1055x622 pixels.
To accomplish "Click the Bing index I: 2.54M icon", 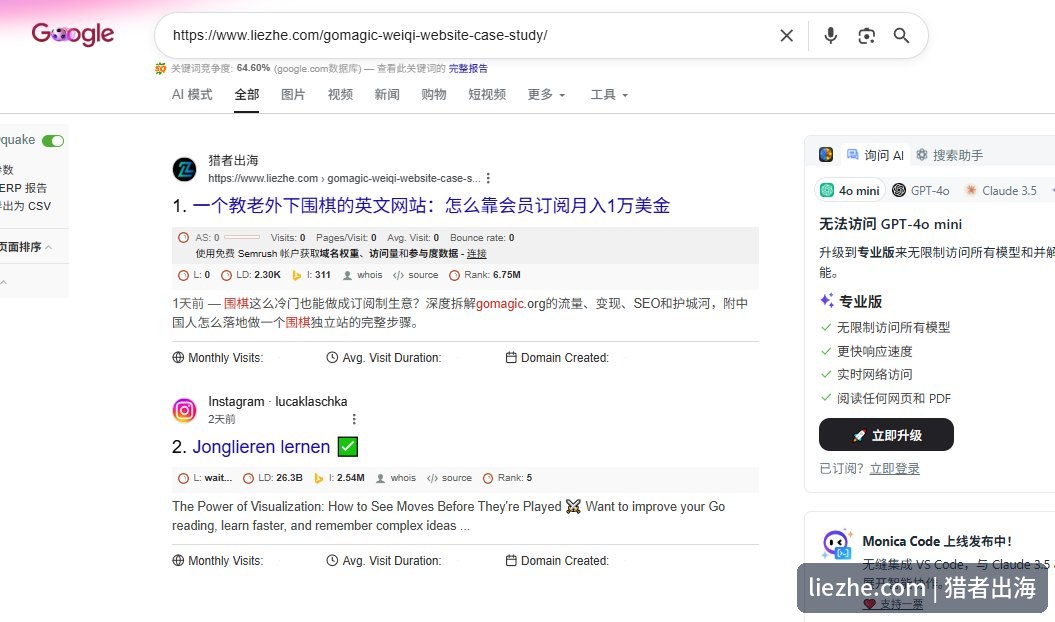I will pyautogui.click(x=319, y=478).
